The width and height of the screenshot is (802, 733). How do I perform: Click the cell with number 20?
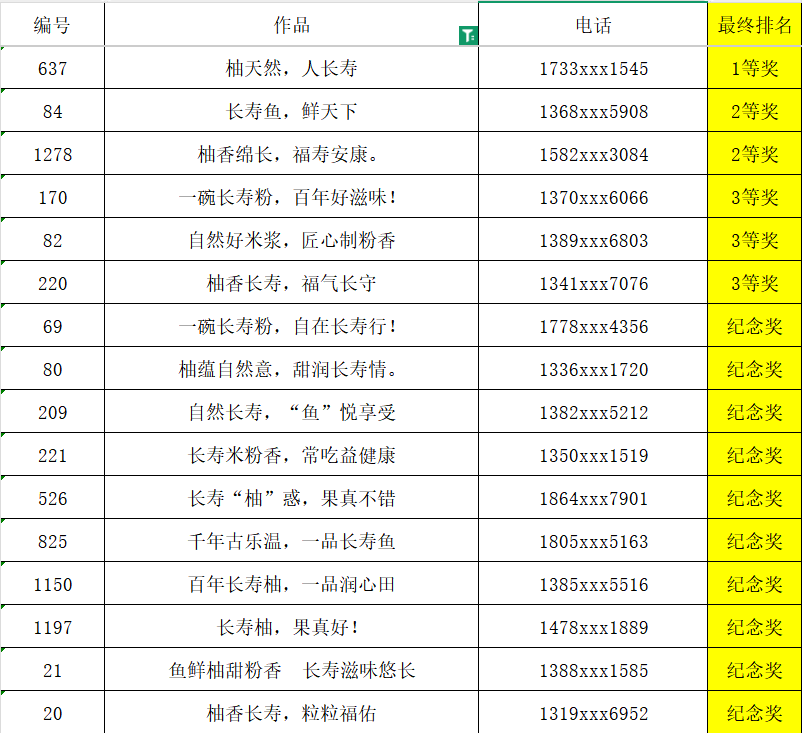click(x=52, y=712)
